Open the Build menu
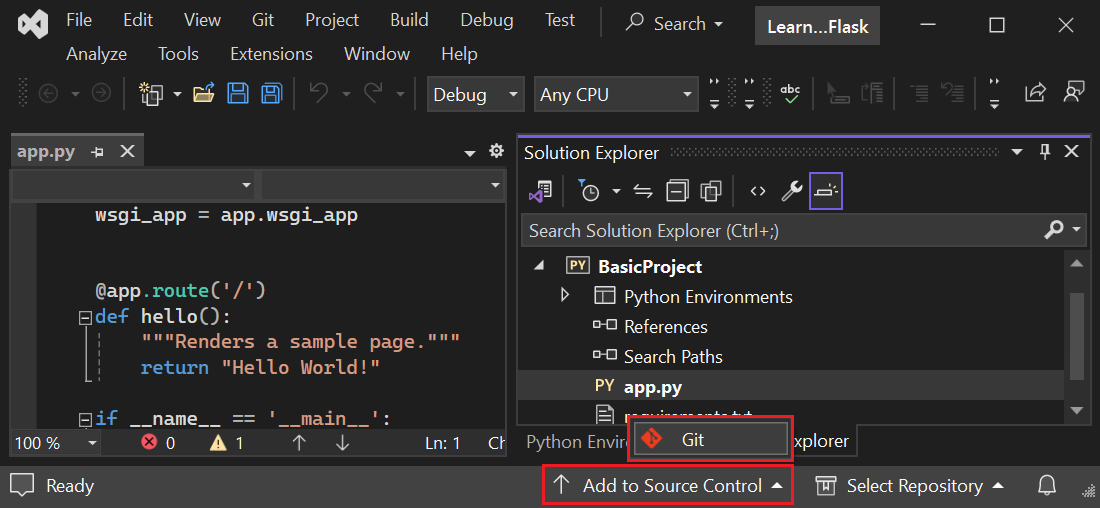The width and height of the screenshot is (1100, 508). [409, 20]
